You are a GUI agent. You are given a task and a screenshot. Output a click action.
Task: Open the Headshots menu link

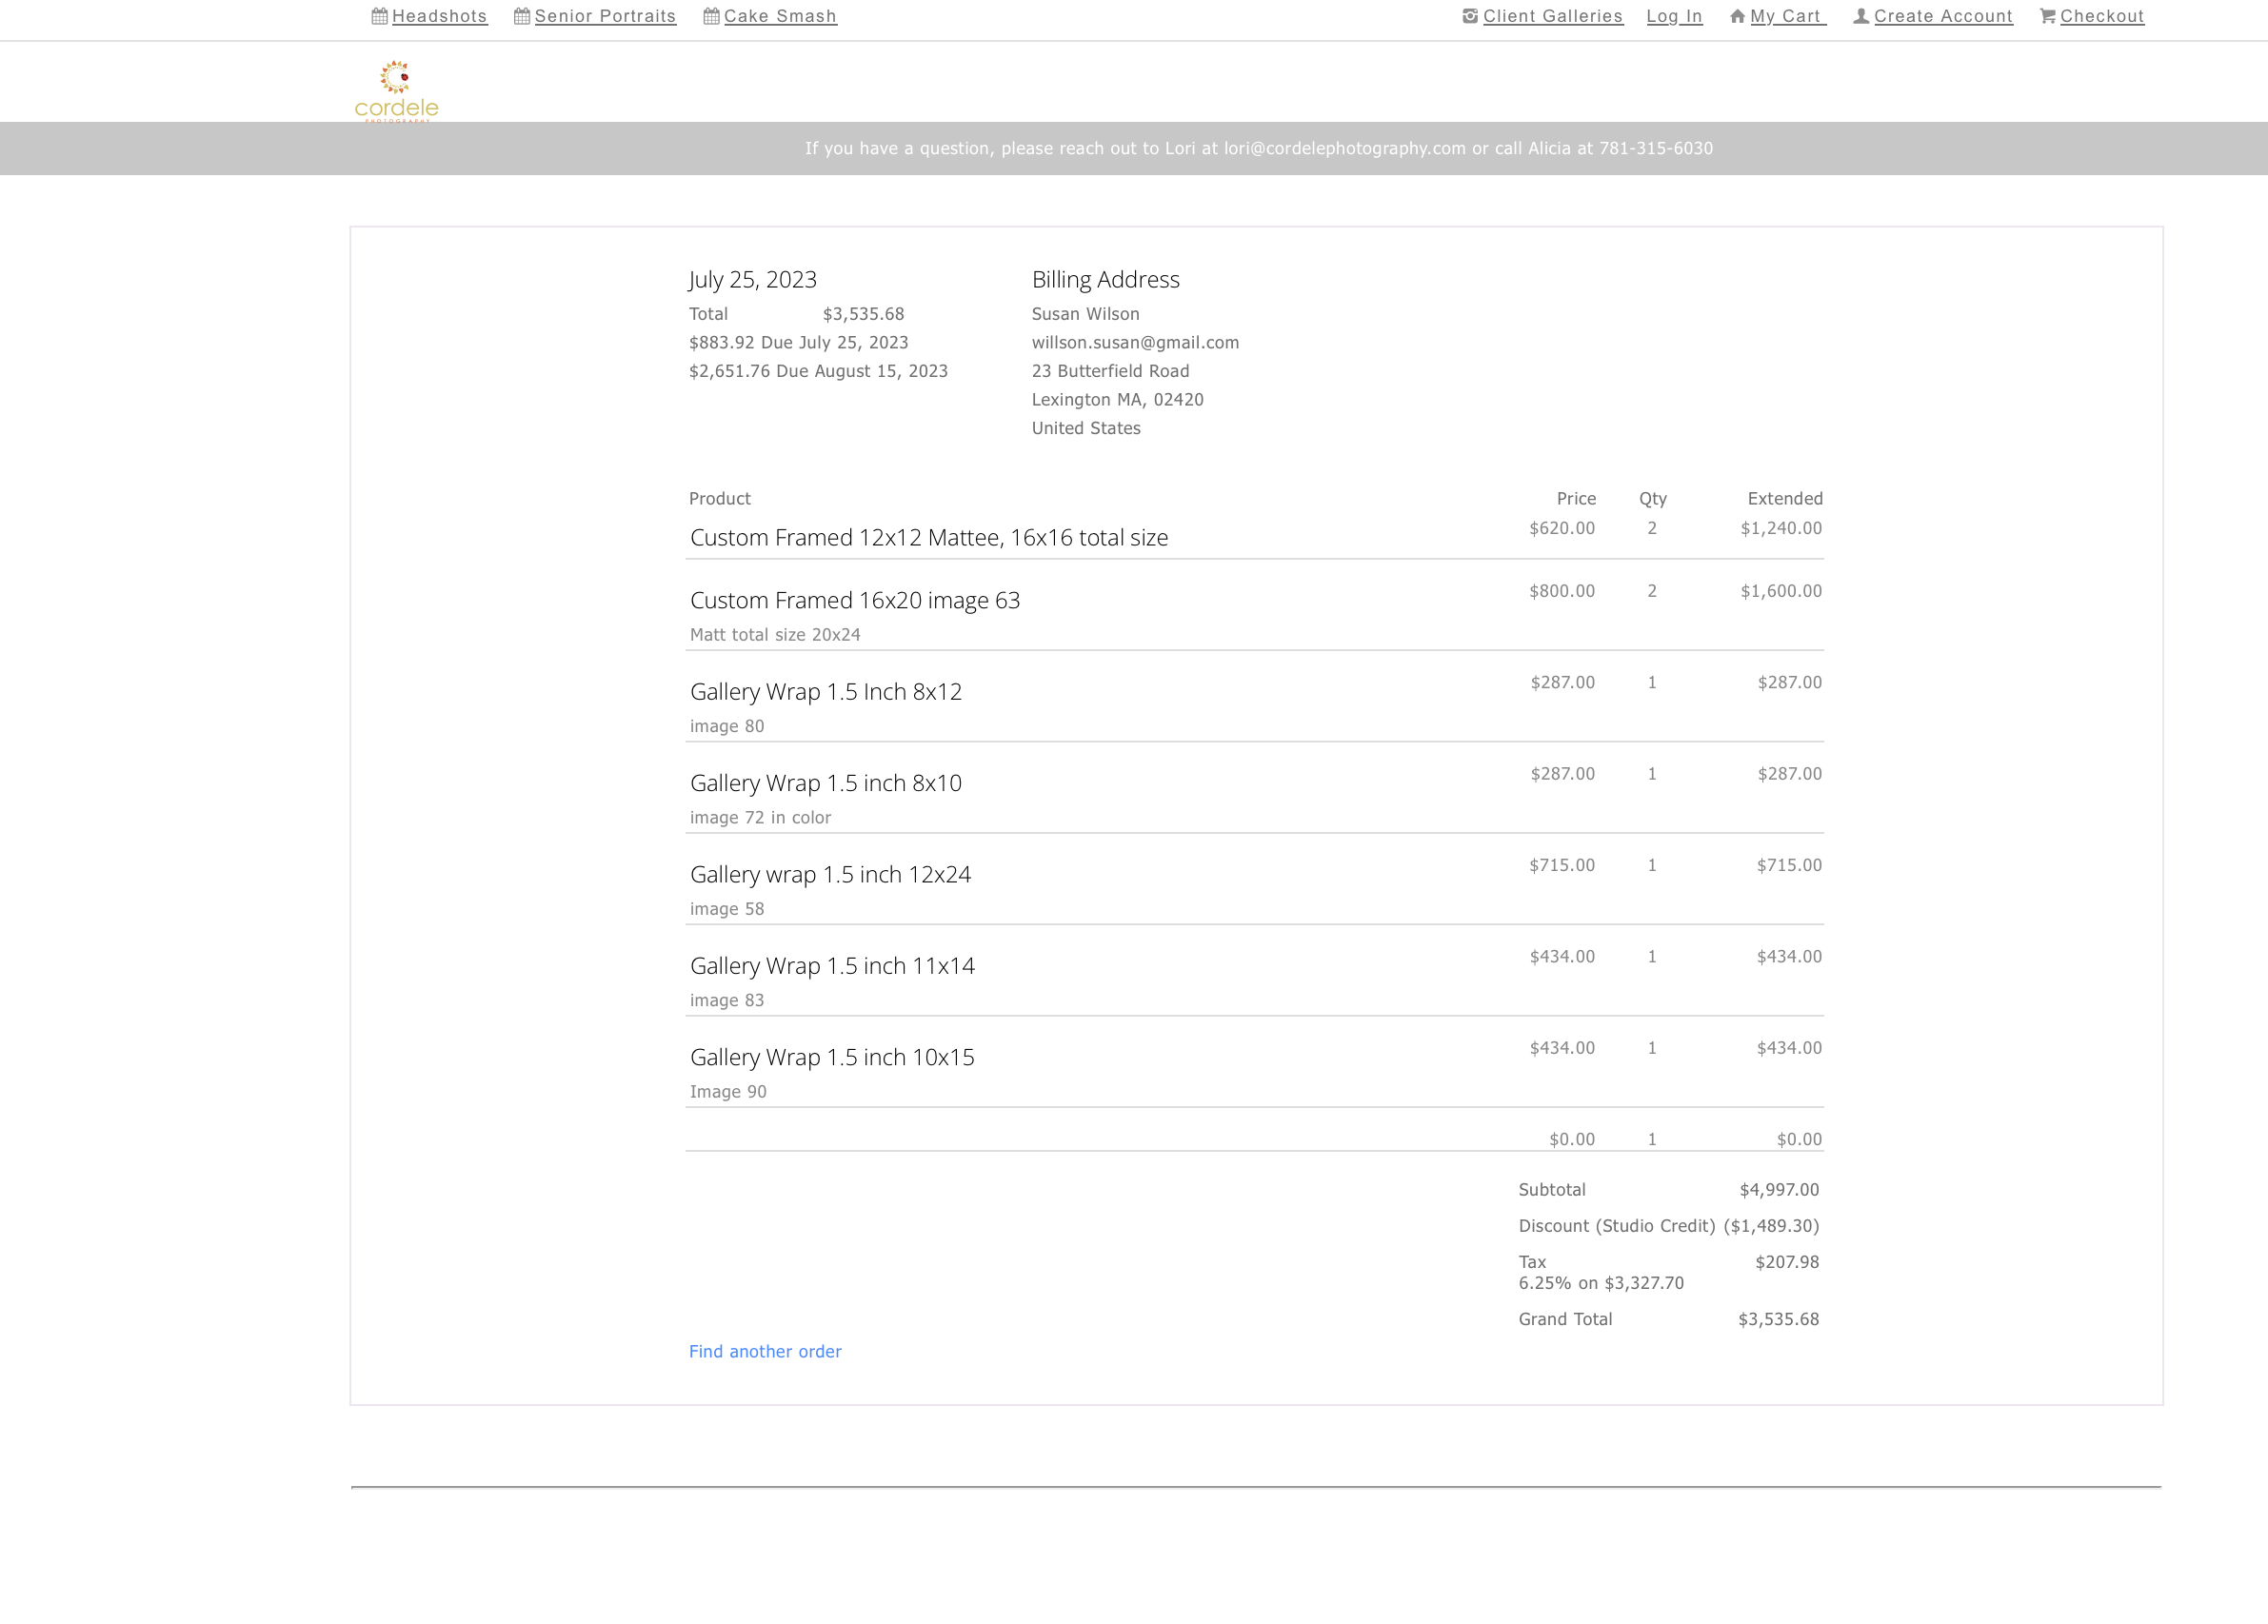440,16
